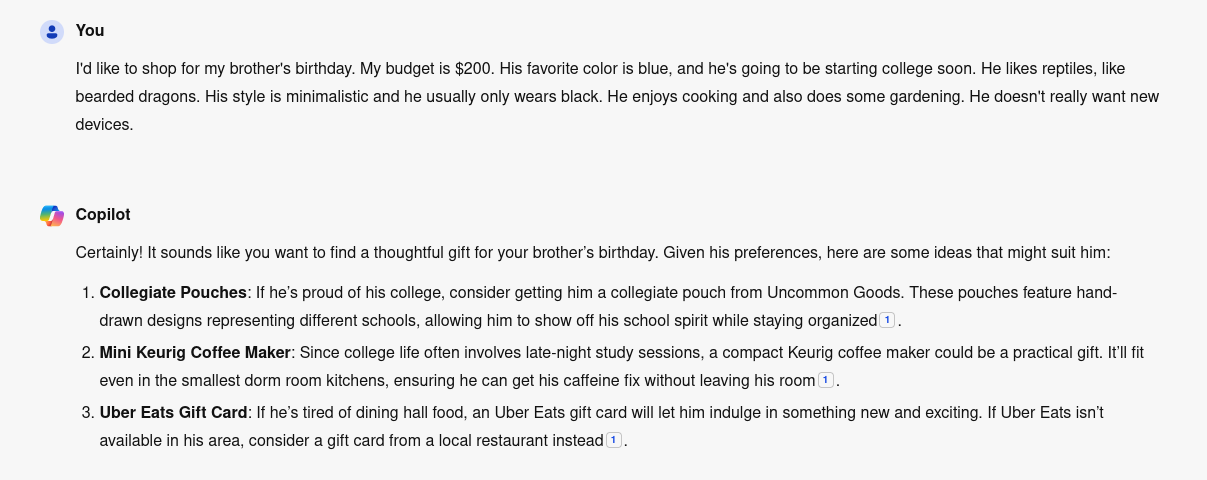Select the bold "Uber Eats Gift Card" title
1207x480 pixels.
[x=173, y=413]
